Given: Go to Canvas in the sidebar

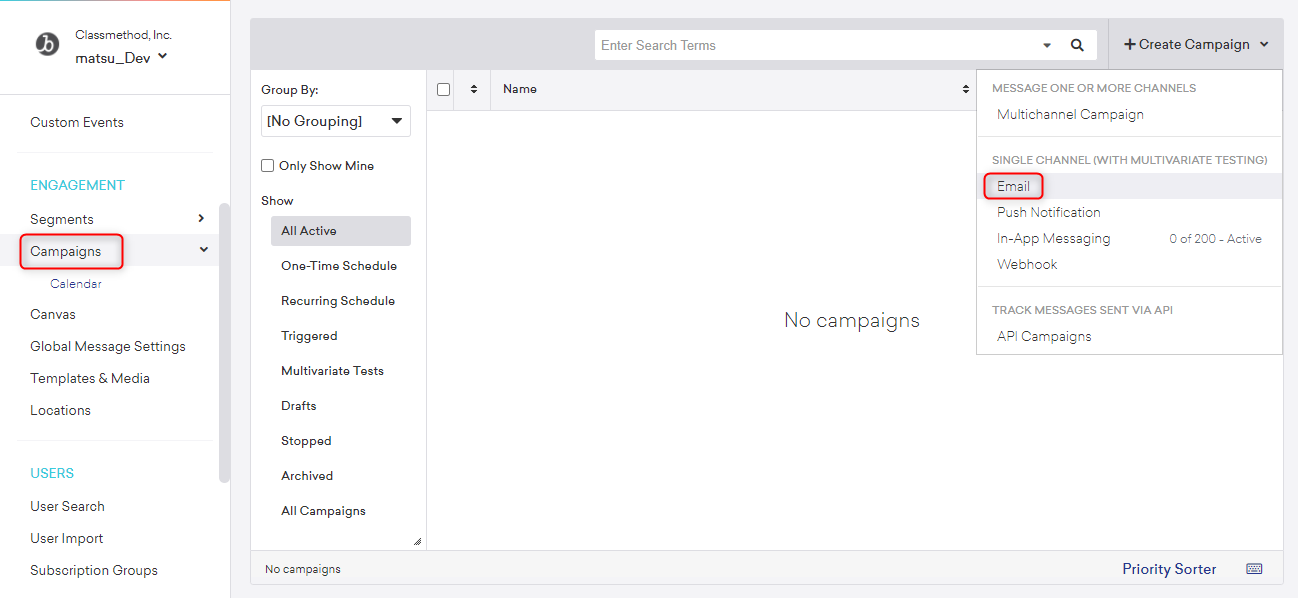Looking at the screenshot, I should (x=53, y=314).
